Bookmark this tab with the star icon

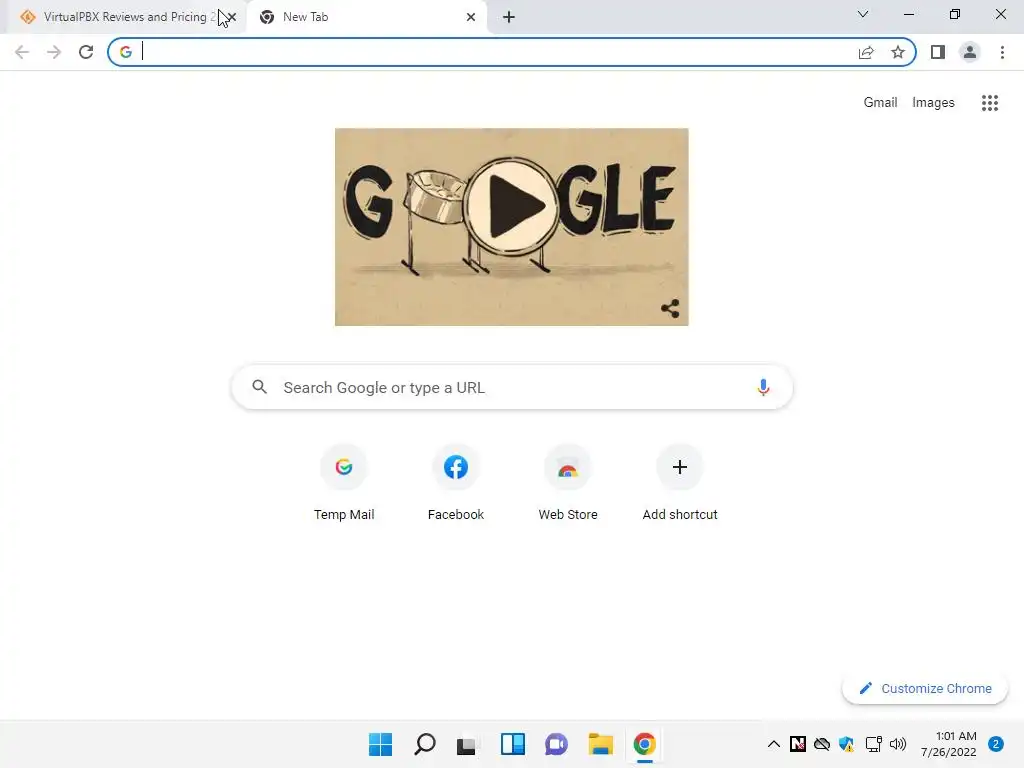pos(898,52)
